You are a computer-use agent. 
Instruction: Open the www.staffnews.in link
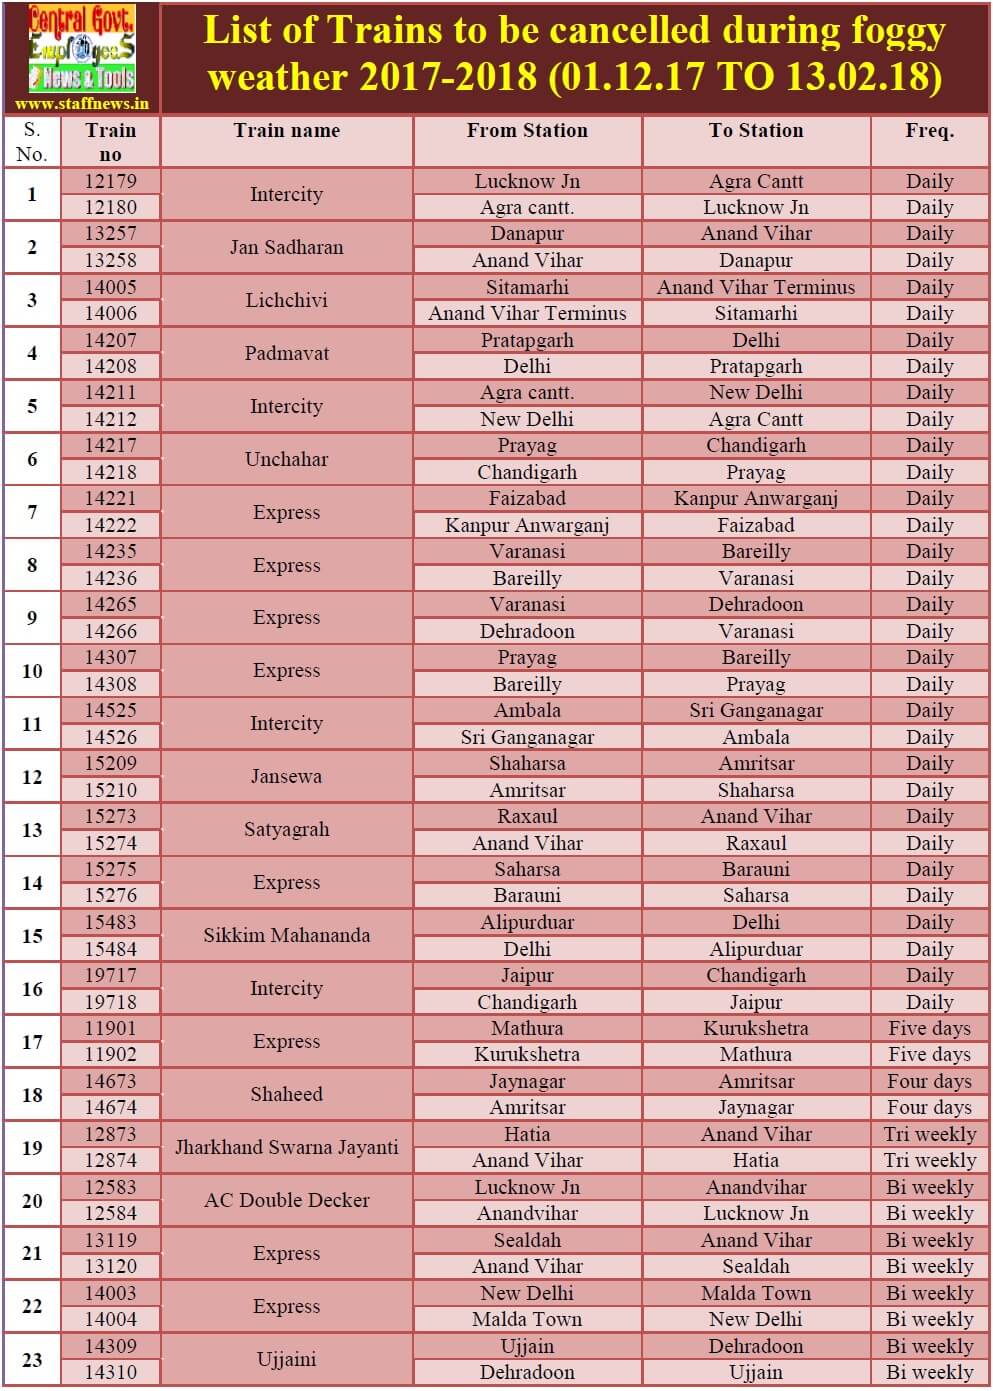pyautogui.click(x=82, y=103)
